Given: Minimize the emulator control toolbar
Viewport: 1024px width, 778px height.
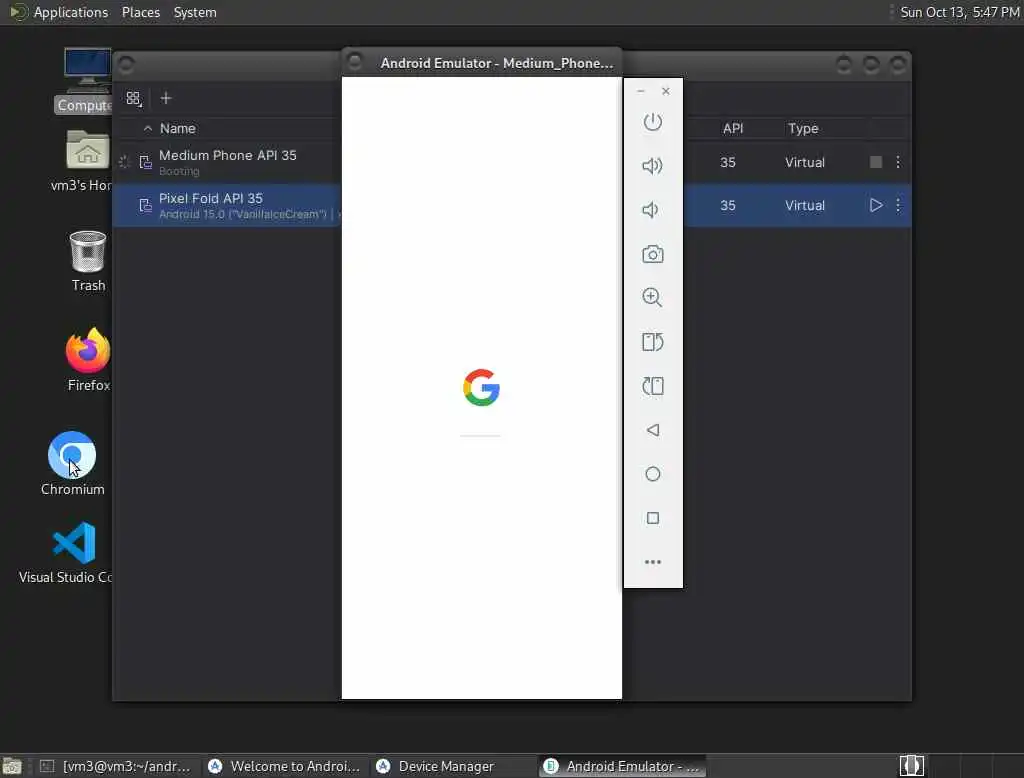Looking at the screenshot, I should (641, 91).
